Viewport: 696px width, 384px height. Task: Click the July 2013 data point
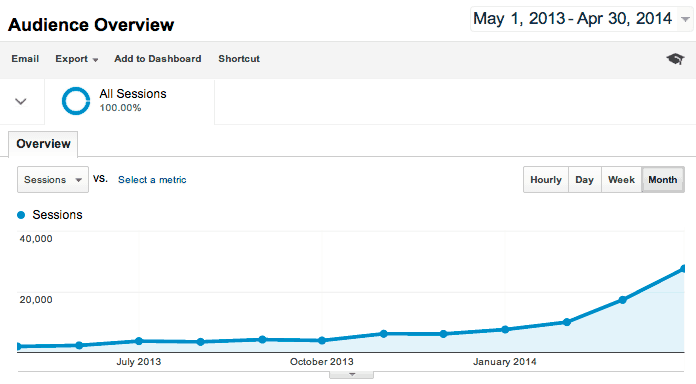[x=139, y=341]
